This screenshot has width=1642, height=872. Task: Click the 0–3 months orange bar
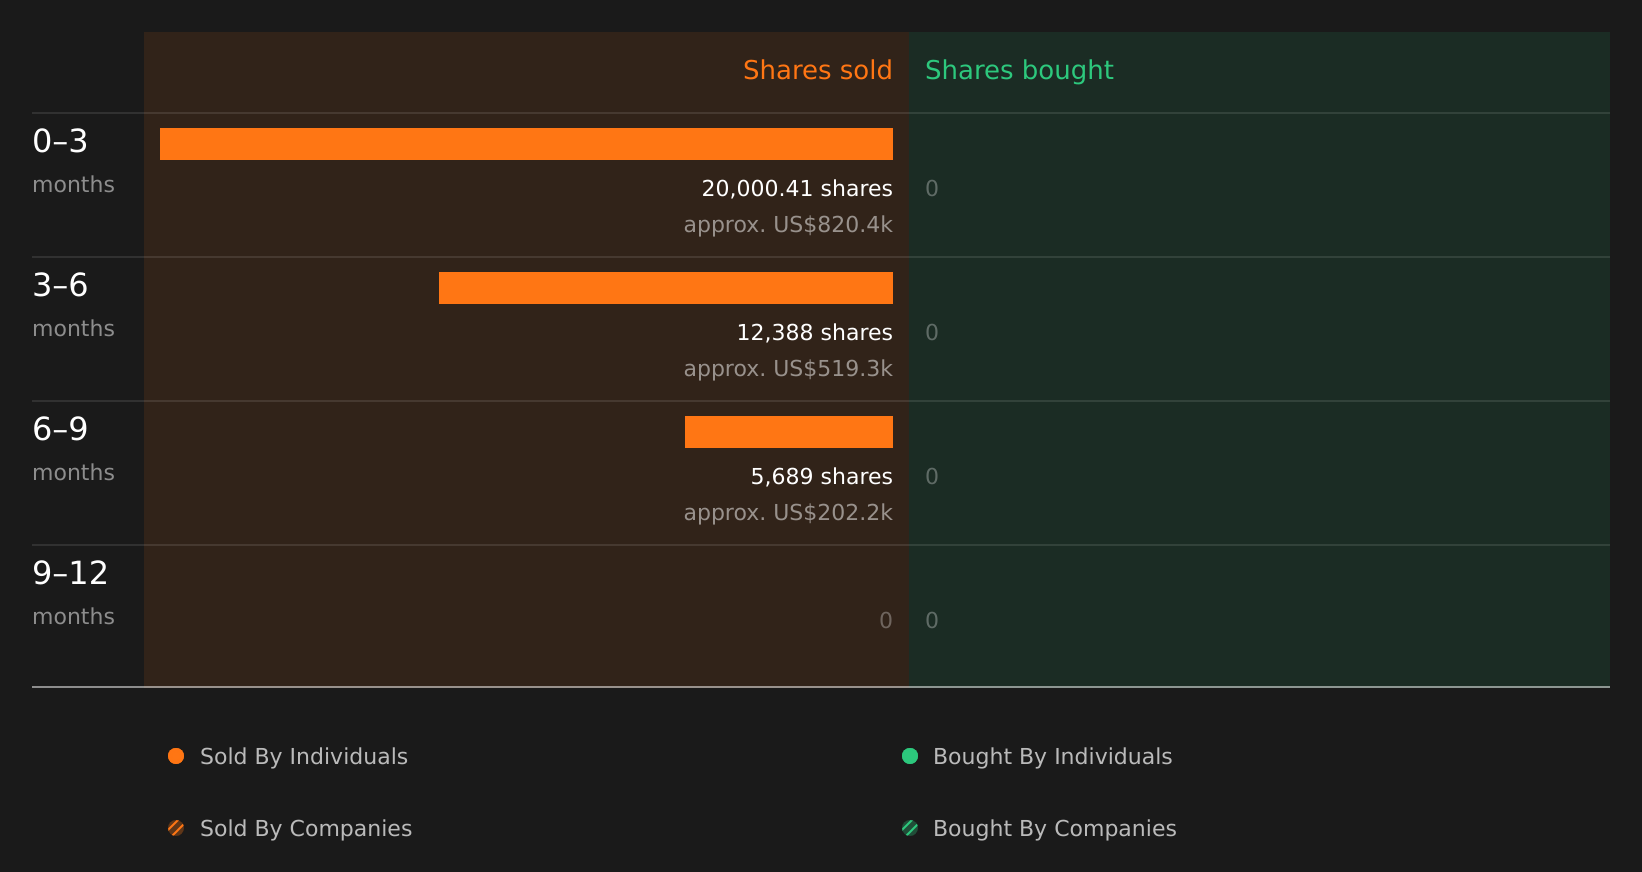526,144
